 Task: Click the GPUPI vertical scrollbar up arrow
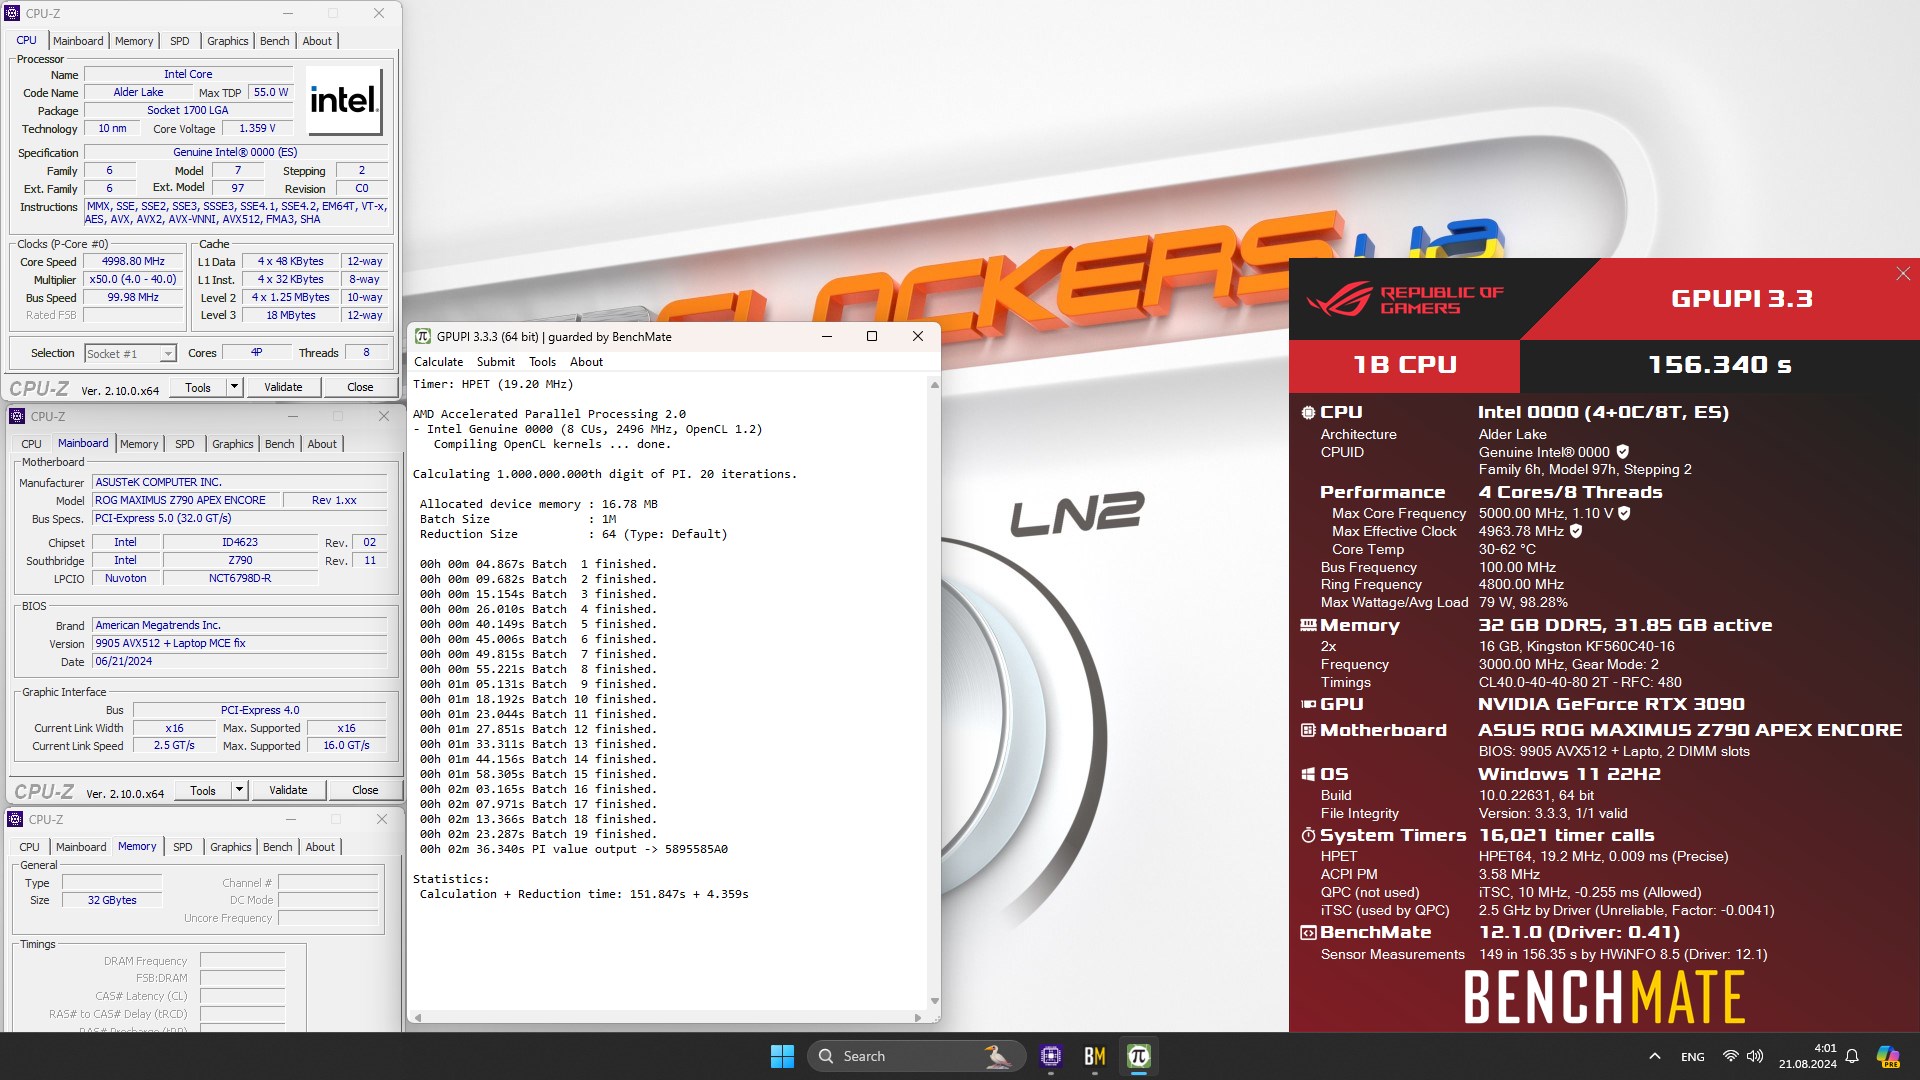coord(935,385)
